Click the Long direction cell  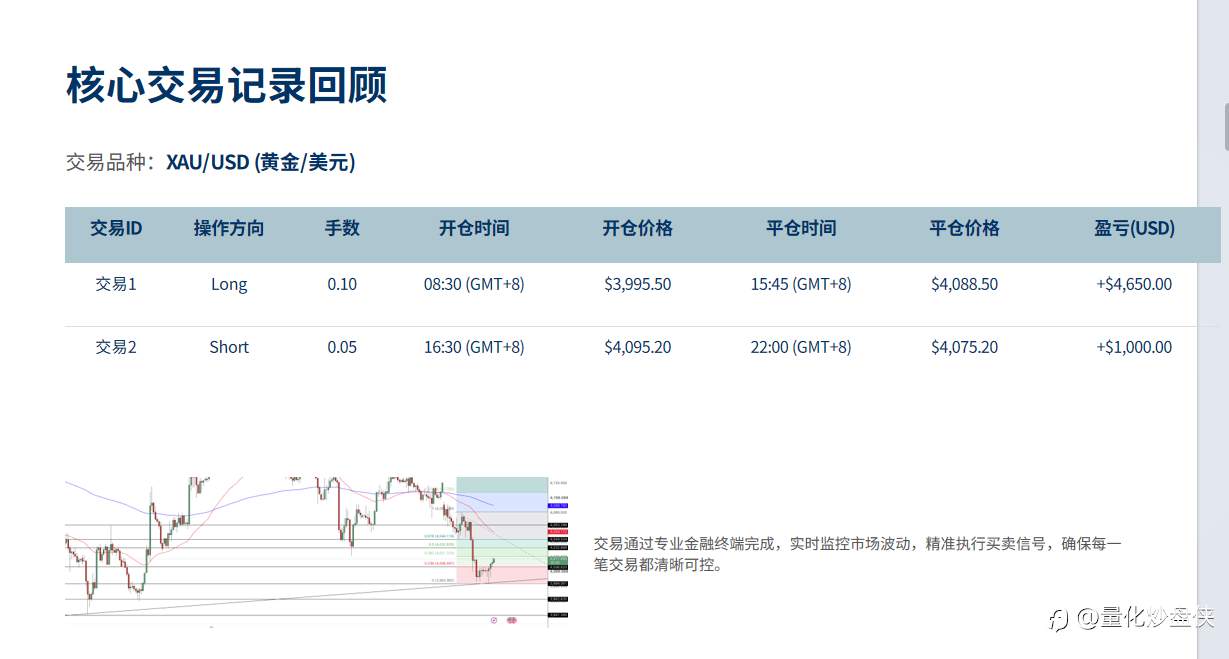[229, 284]
